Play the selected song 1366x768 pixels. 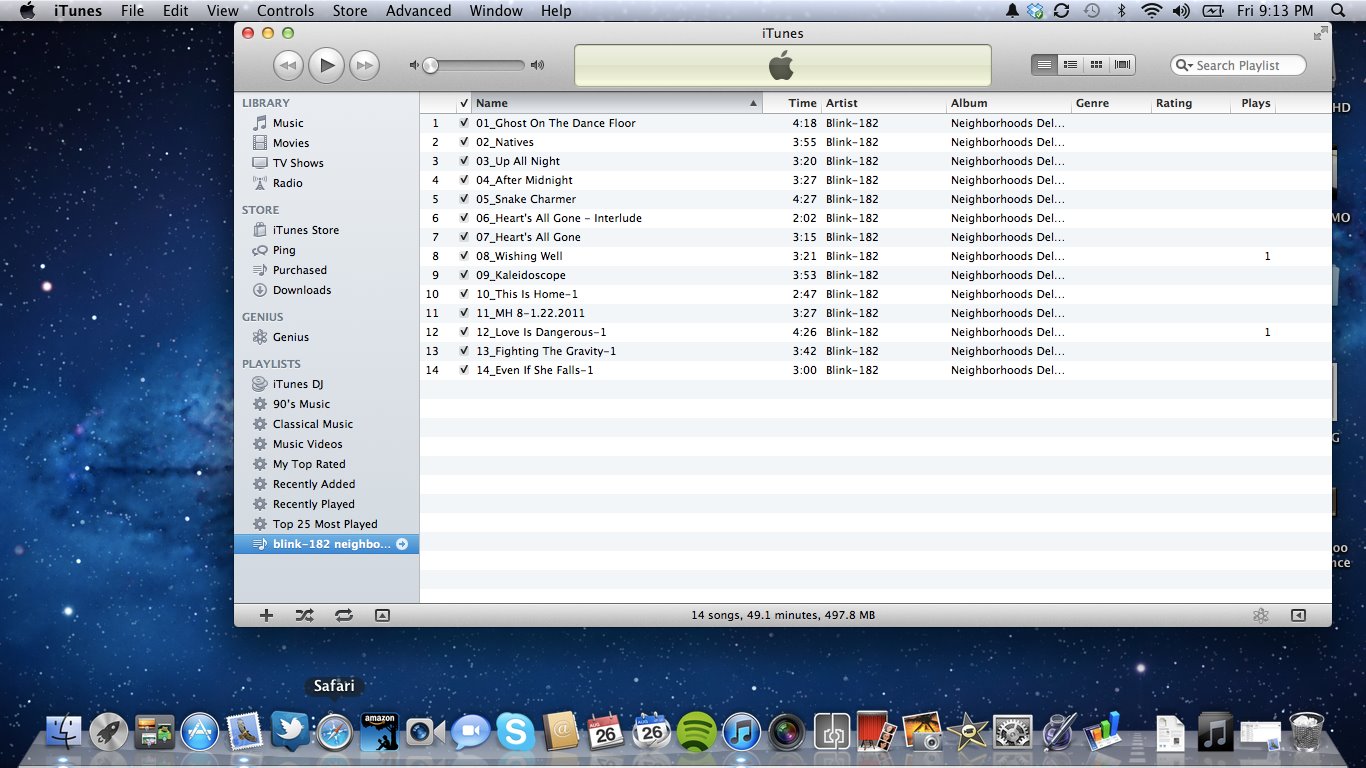326,66
